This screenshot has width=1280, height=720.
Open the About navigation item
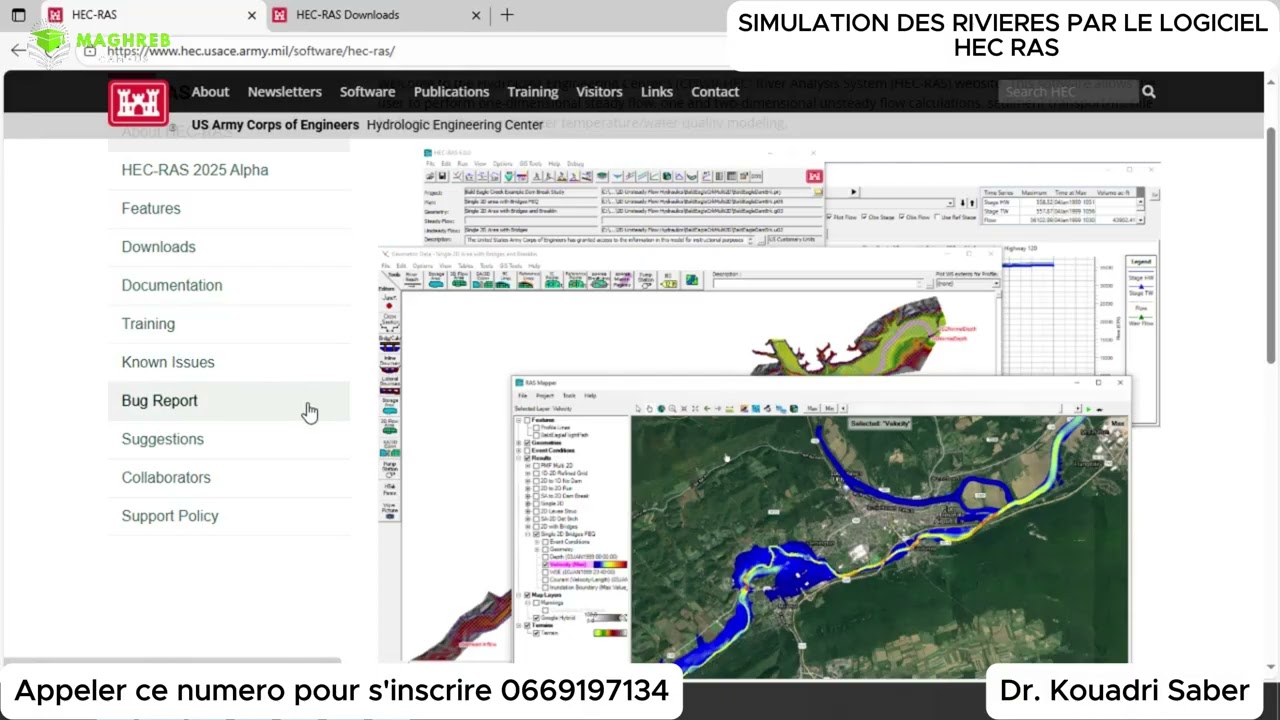pos(210,92)
